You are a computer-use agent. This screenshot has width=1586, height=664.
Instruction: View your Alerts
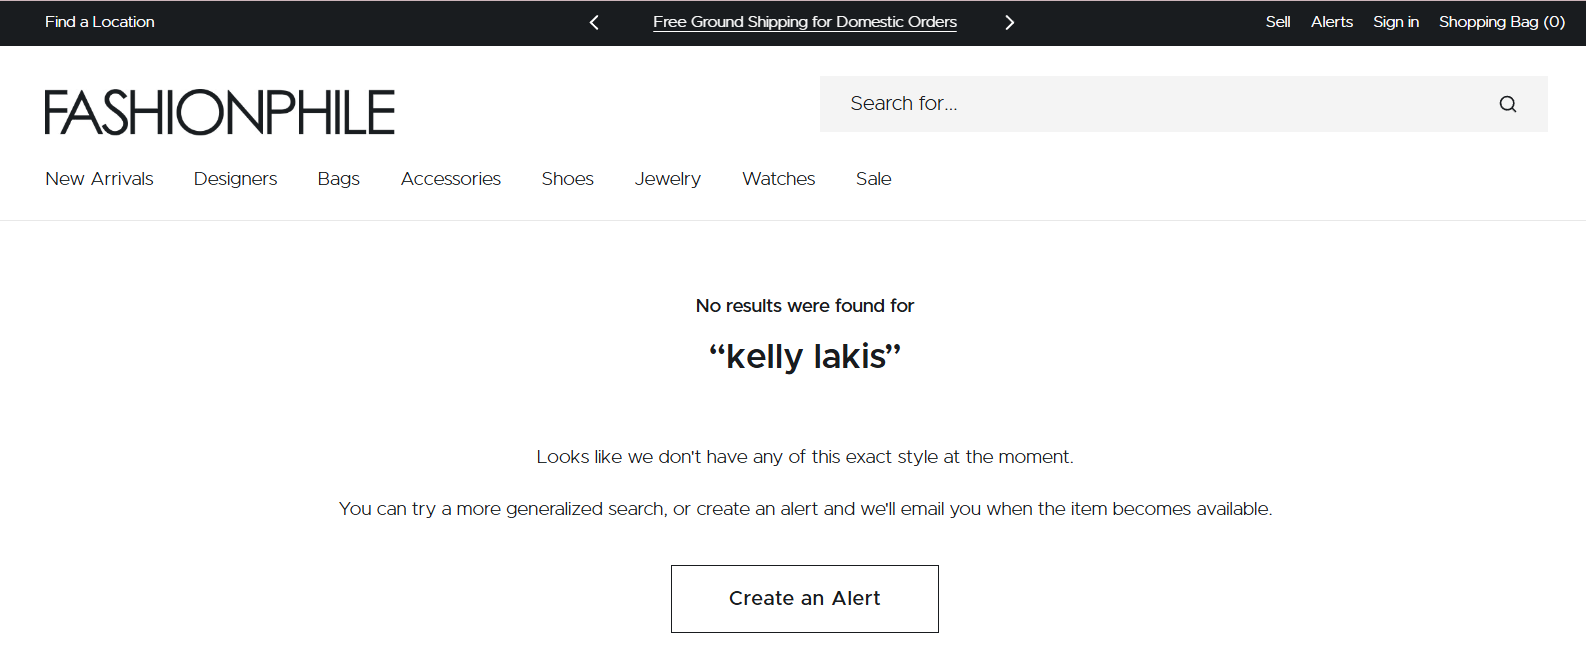1331,21
